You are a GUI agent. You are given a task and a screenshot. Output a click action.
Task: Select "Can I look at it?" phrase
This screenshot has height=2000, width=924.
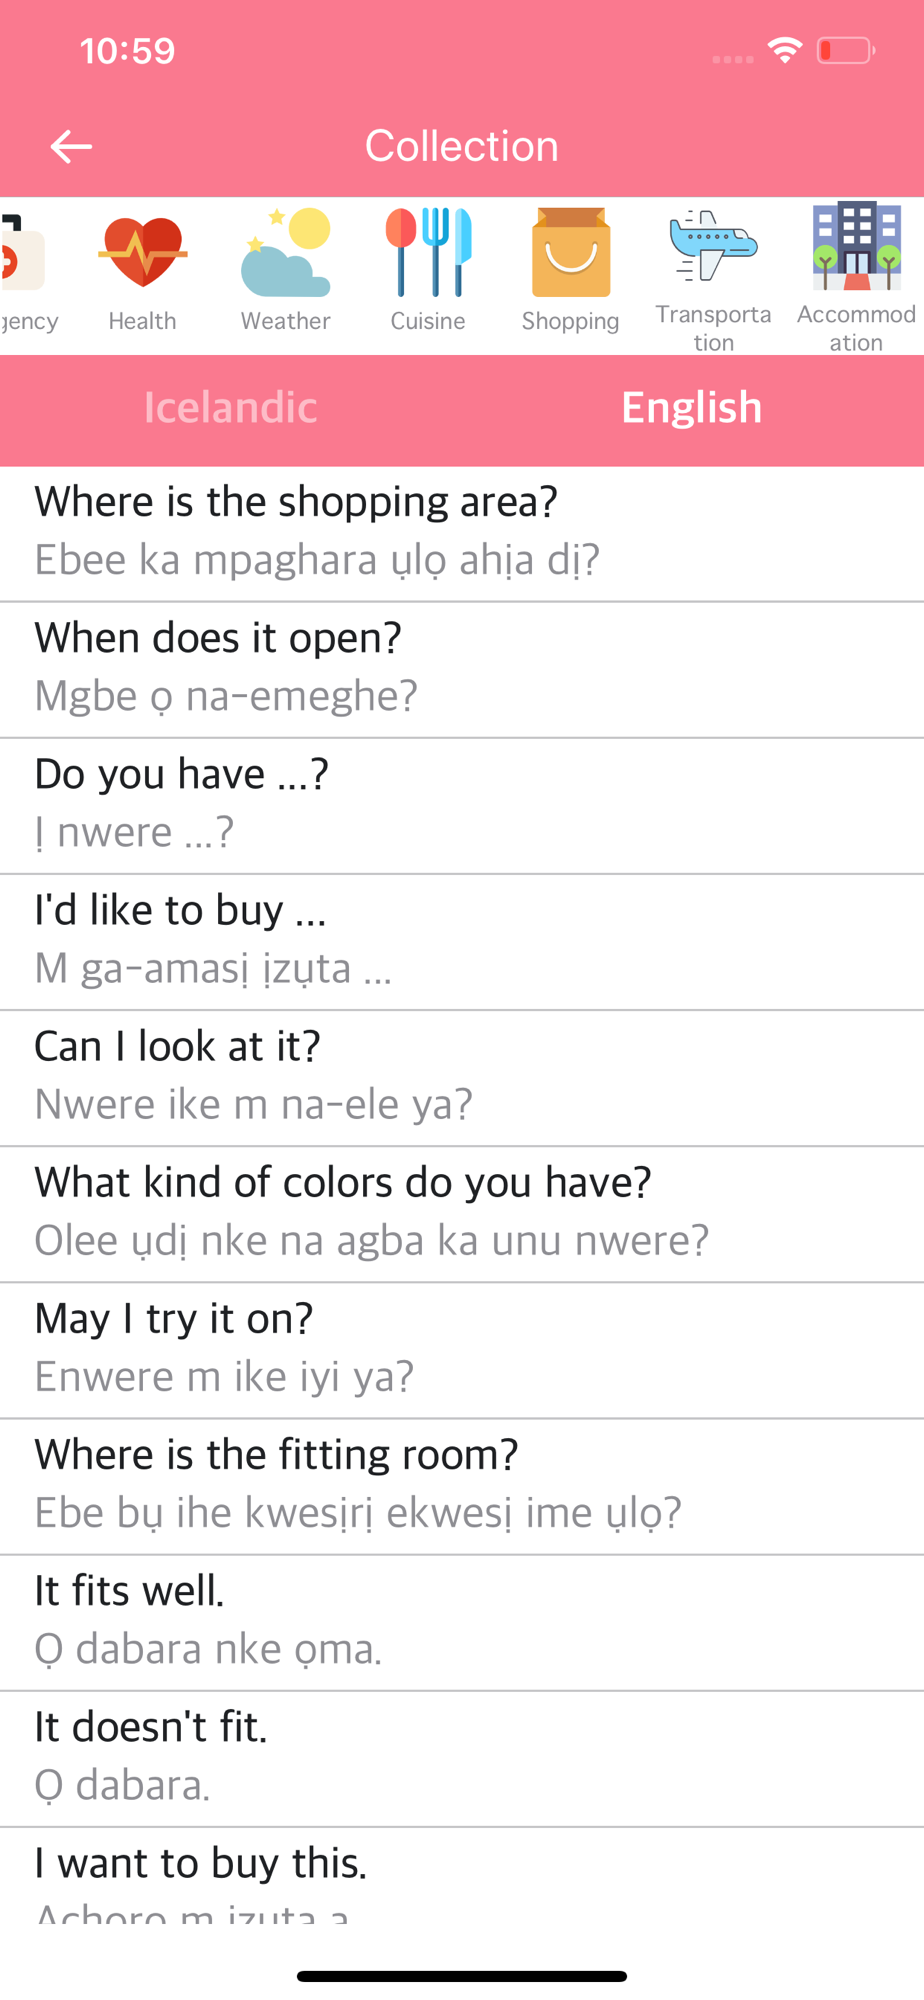tap(462, 1076)
